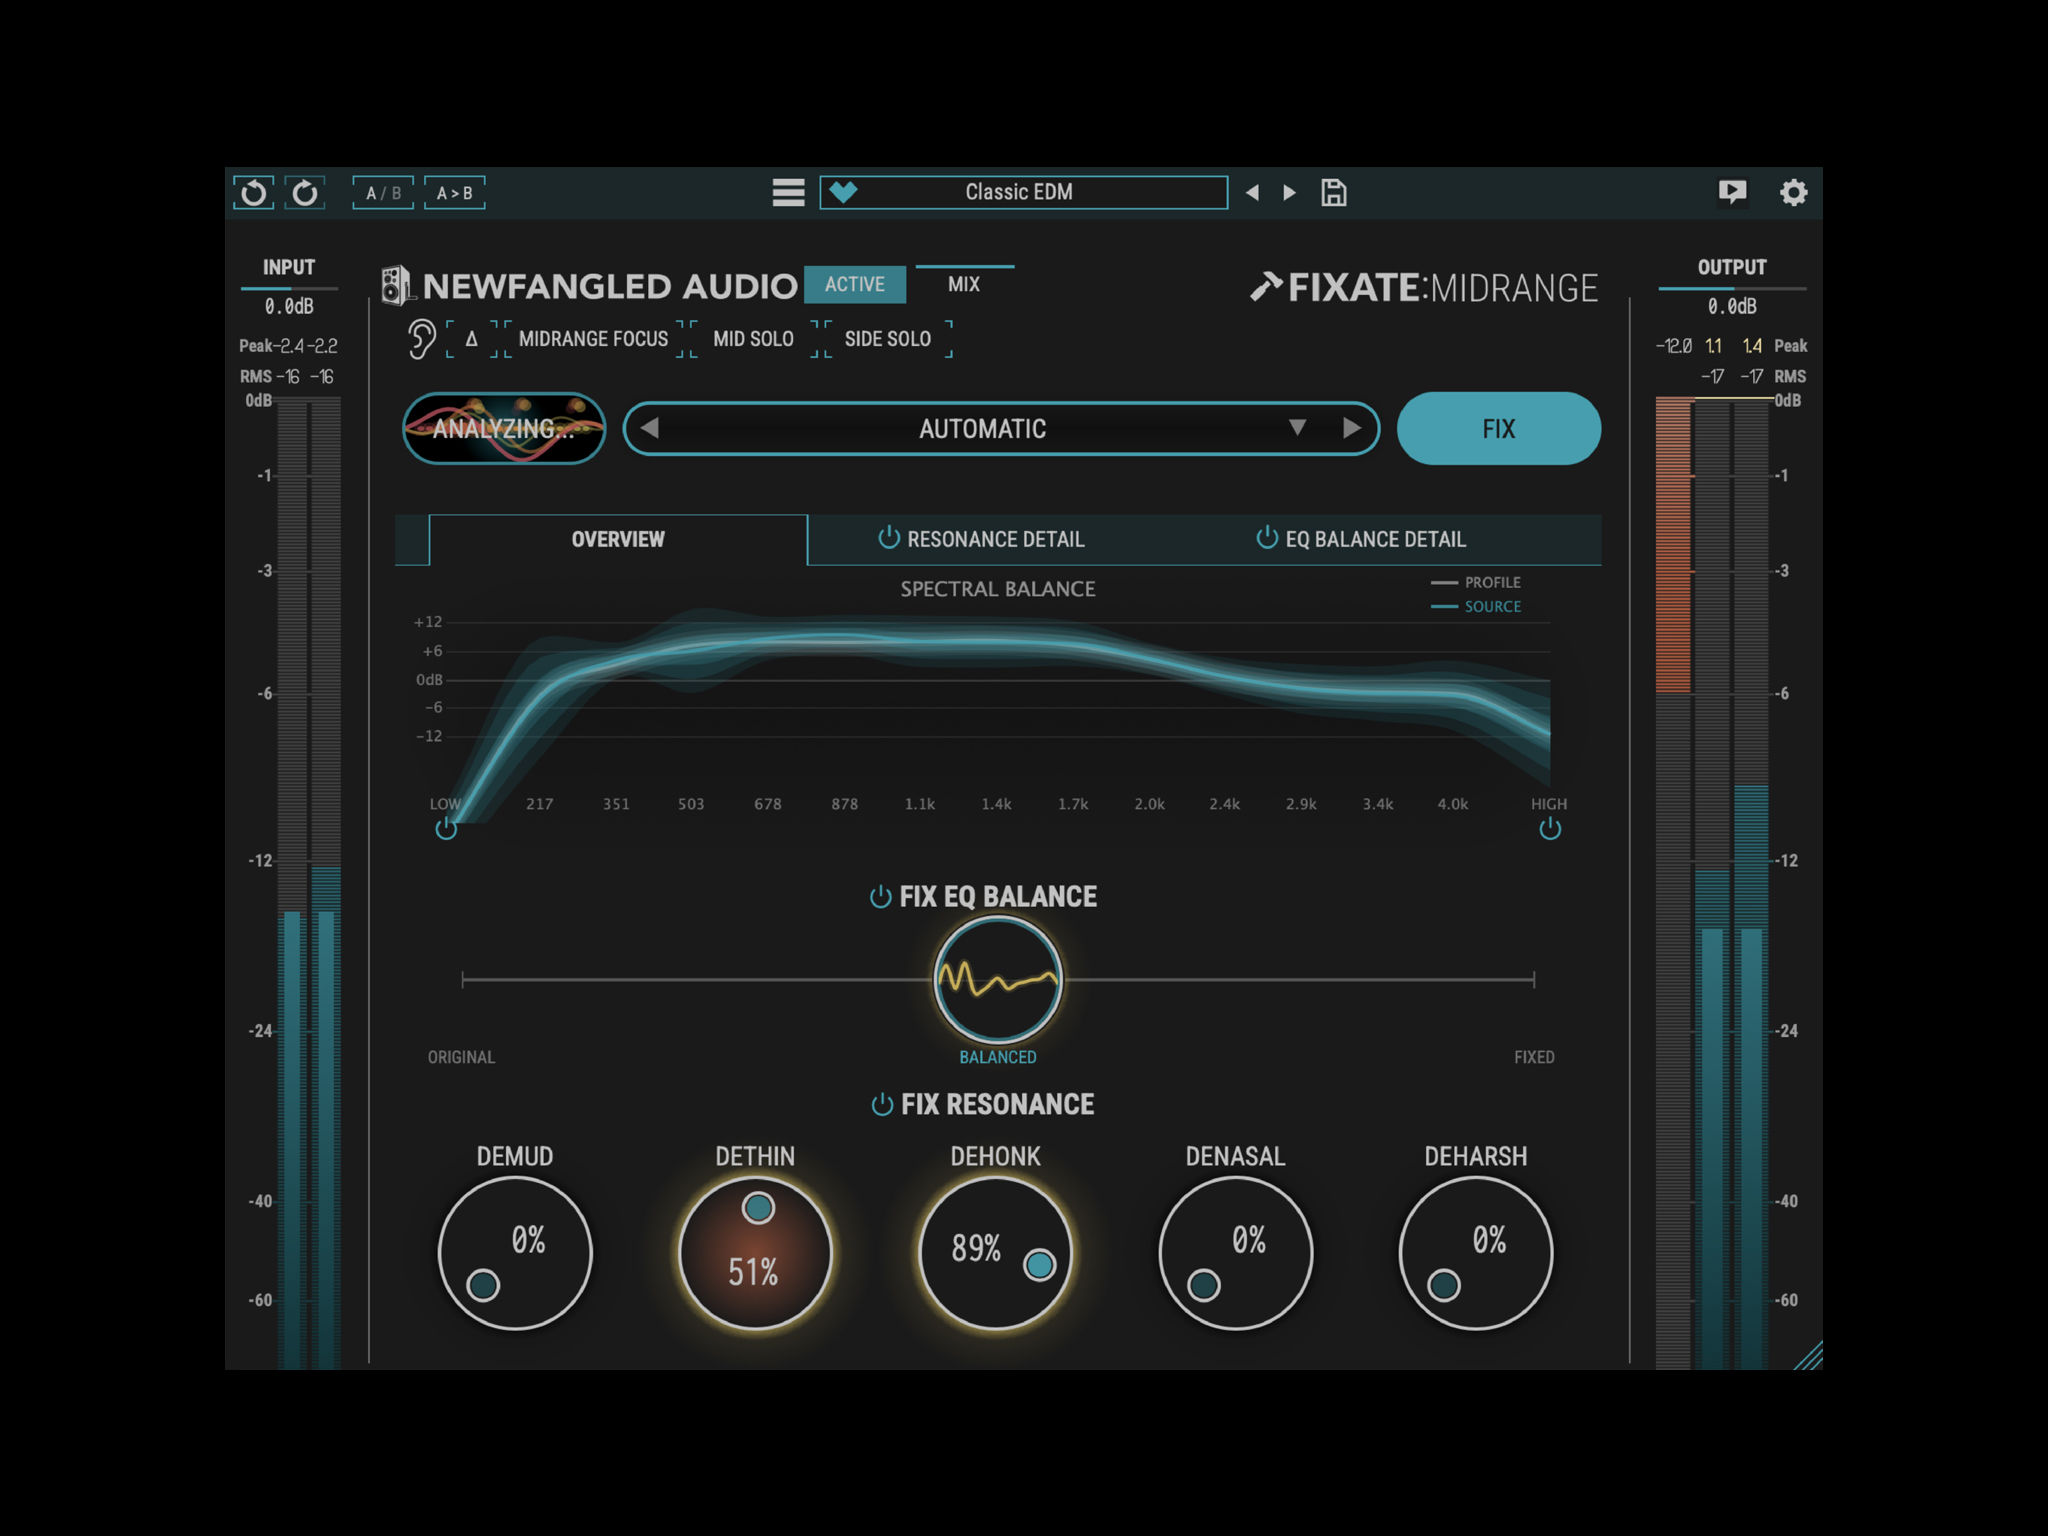Click the DEMUD knob
The image size is (2048, 1536).
[515, 1253]
